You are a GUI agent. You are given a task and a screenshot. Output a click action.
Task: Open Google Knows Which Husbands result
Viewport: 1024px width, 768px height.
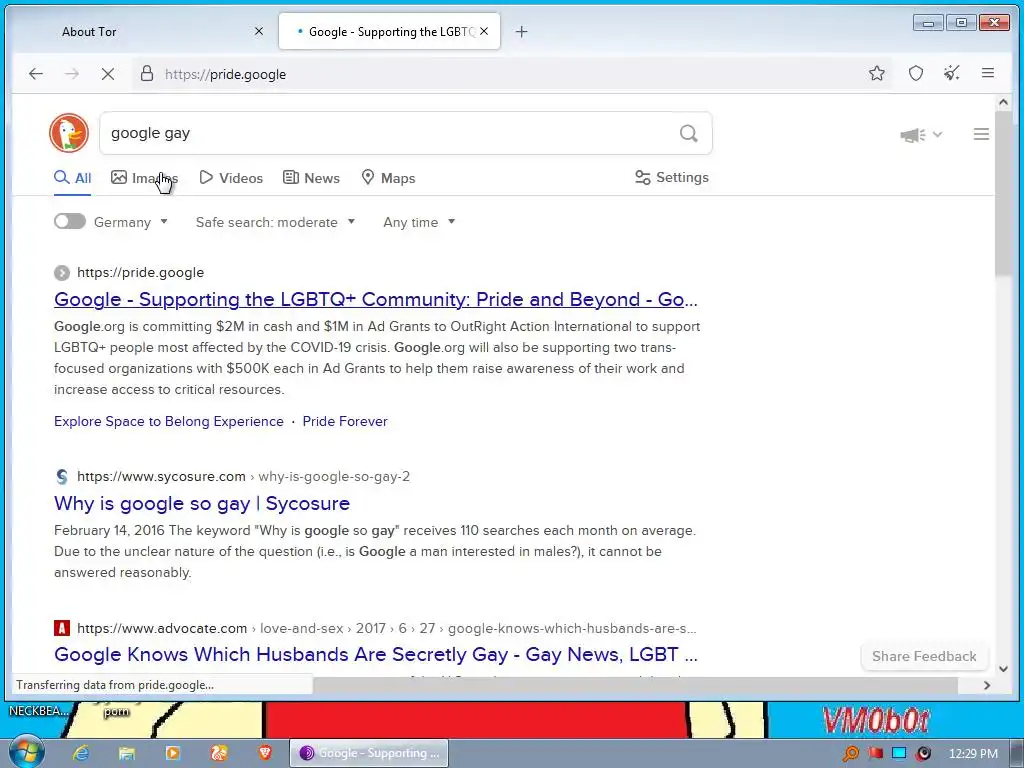[x=376, y=654]
